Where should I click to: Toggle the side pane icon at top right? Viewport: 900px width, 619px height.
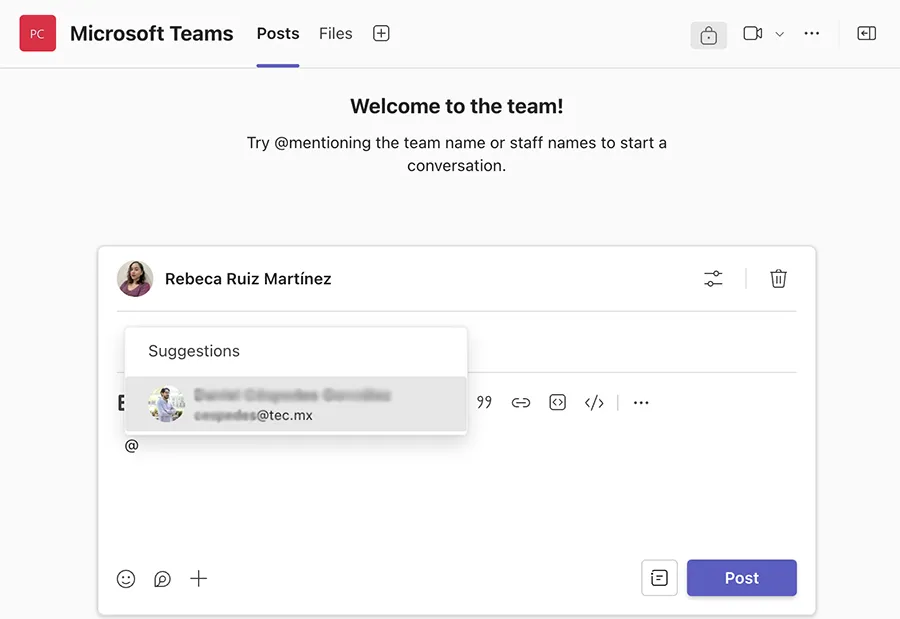(x=867, y=34)
